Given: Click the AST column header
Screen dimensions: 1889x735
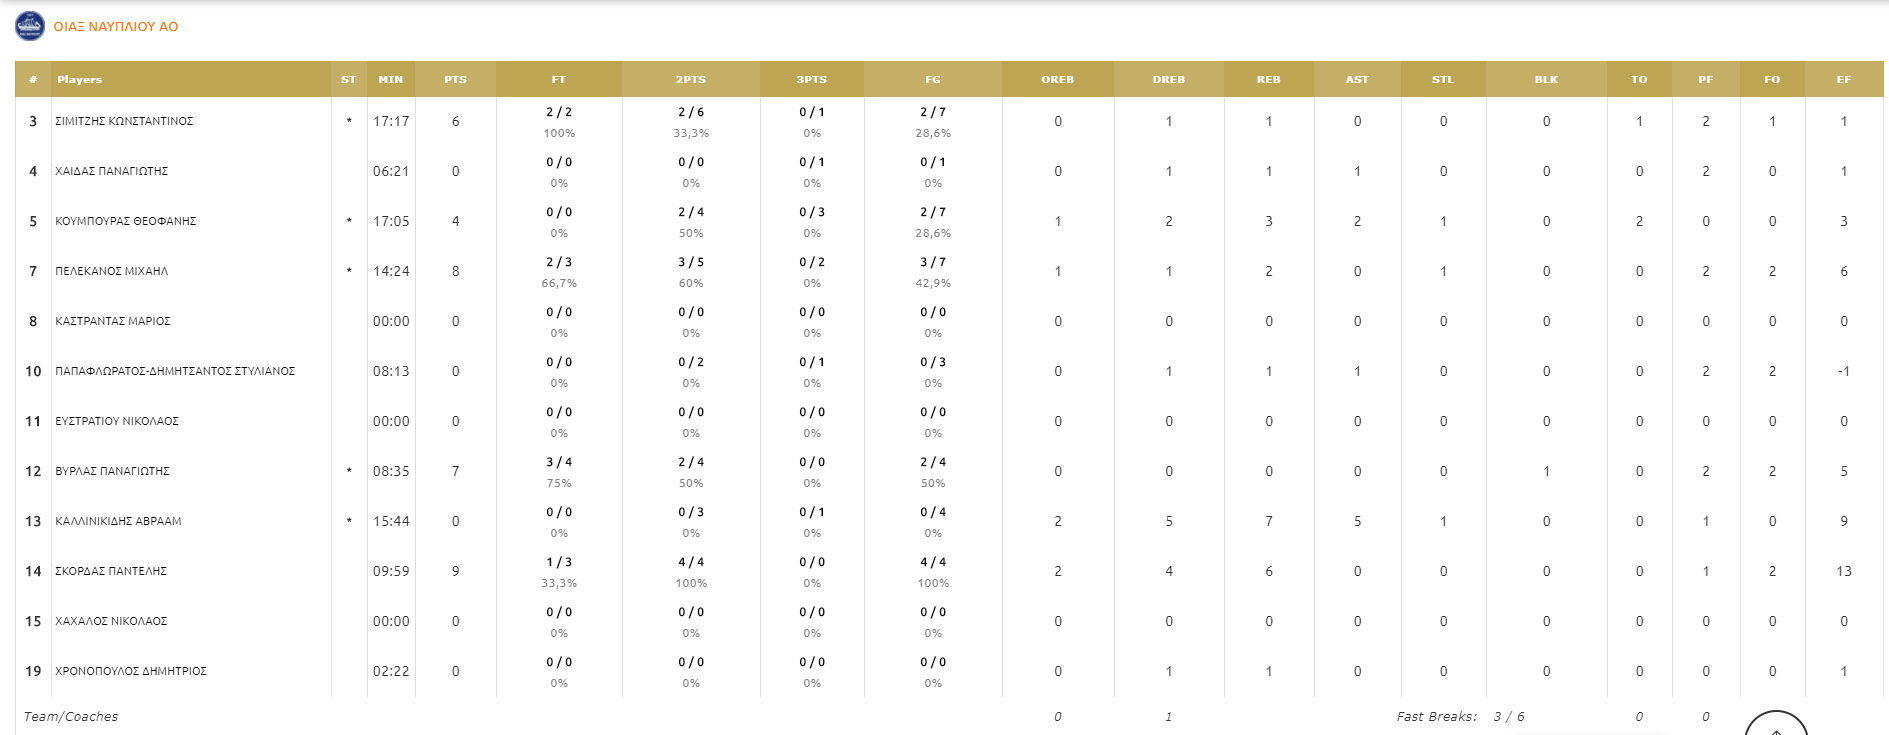Looking at the screenshot, I should point(1357,79).
